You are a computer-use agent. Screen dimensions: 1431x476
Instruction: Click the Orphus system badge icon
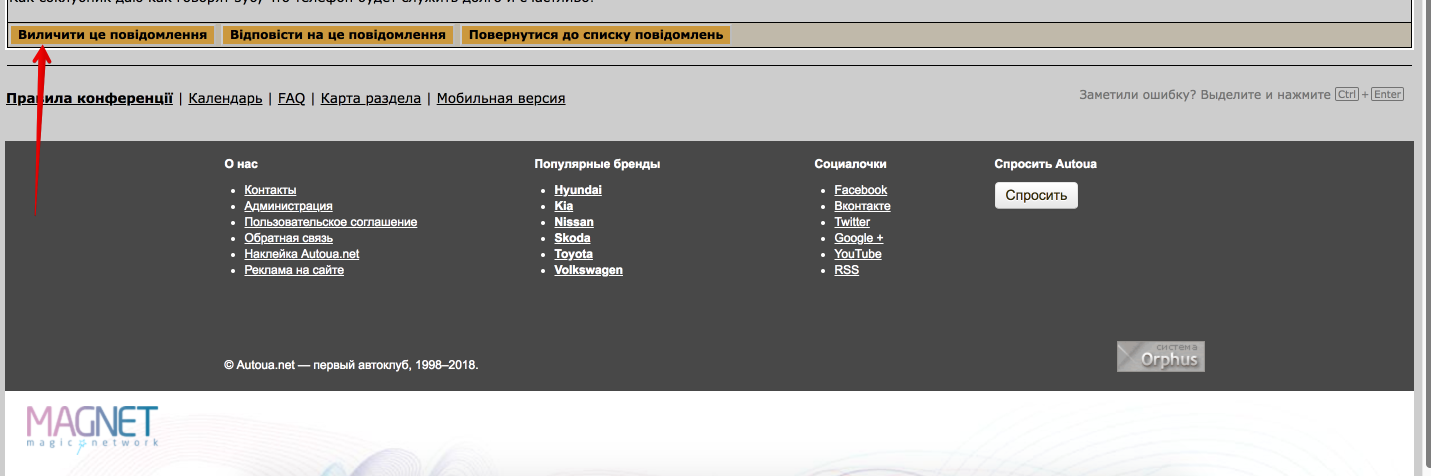pyautogui.click(x=1160, y=356)
